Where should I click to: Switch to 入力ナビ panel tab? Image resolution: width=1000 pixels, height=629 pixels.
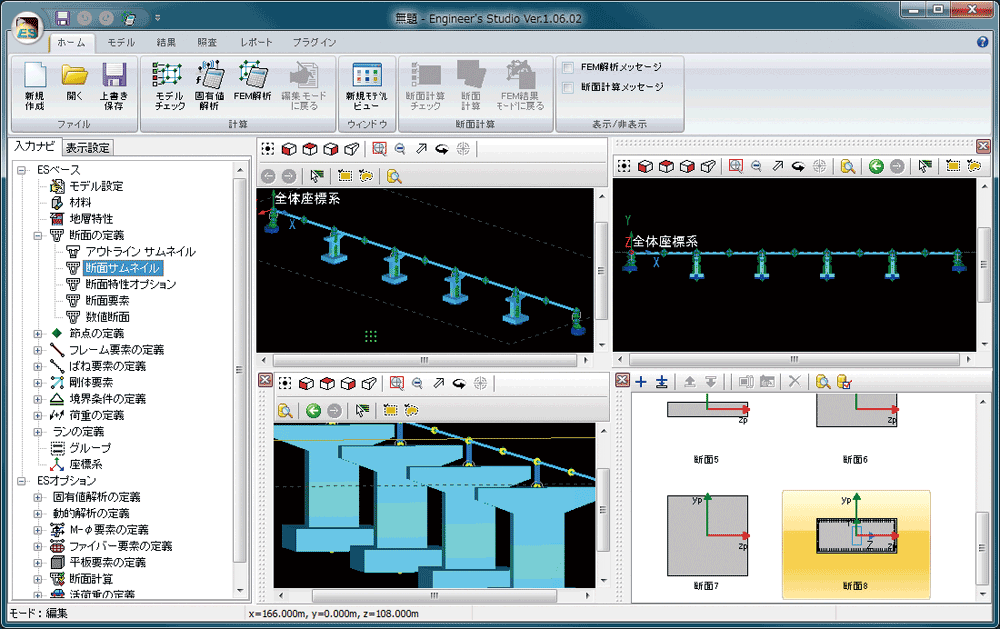[x=35, y=147]
